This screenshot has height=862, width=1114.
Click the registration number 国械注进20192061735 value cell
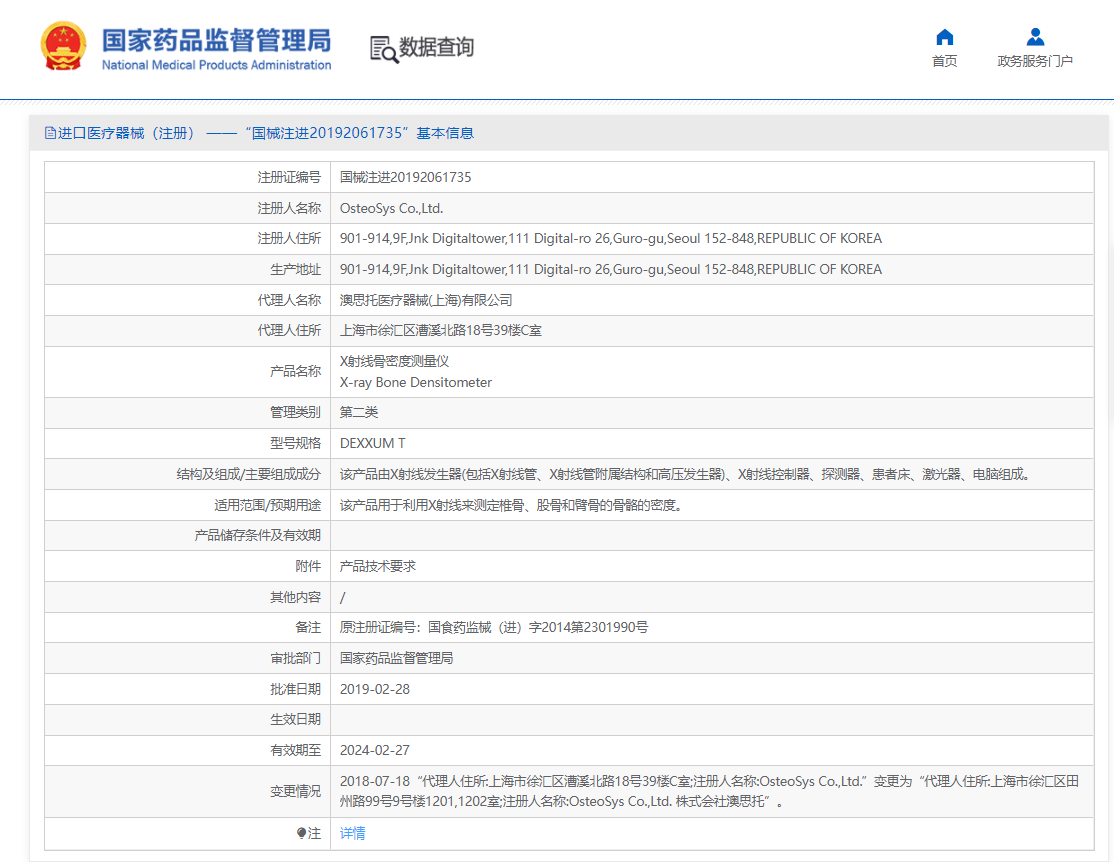405,177
